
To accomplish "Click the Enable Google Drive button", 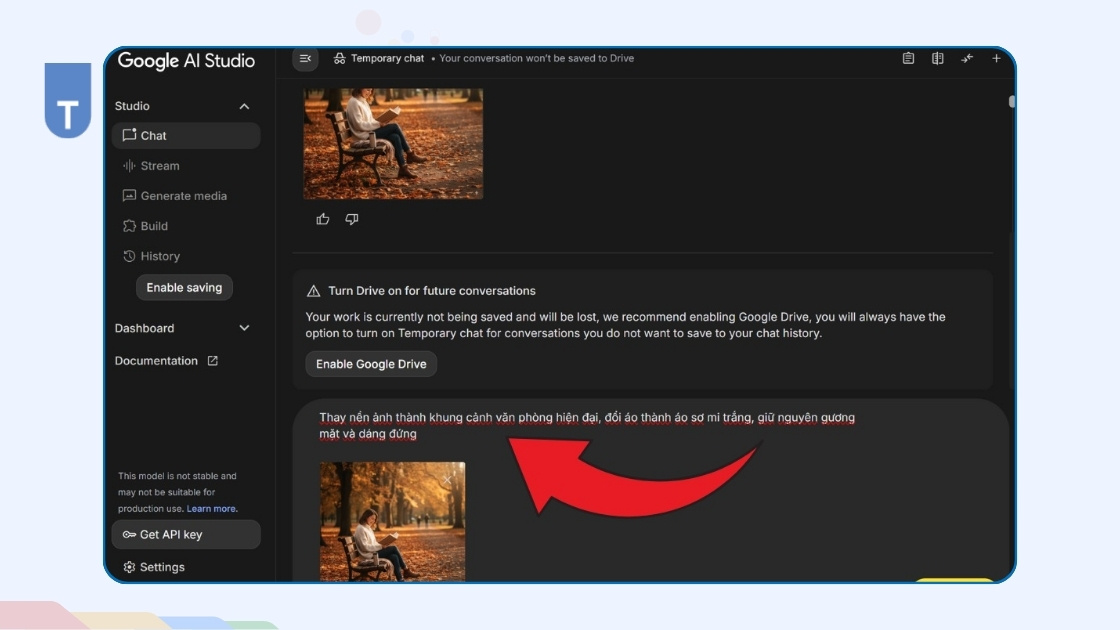I will 371,364.
